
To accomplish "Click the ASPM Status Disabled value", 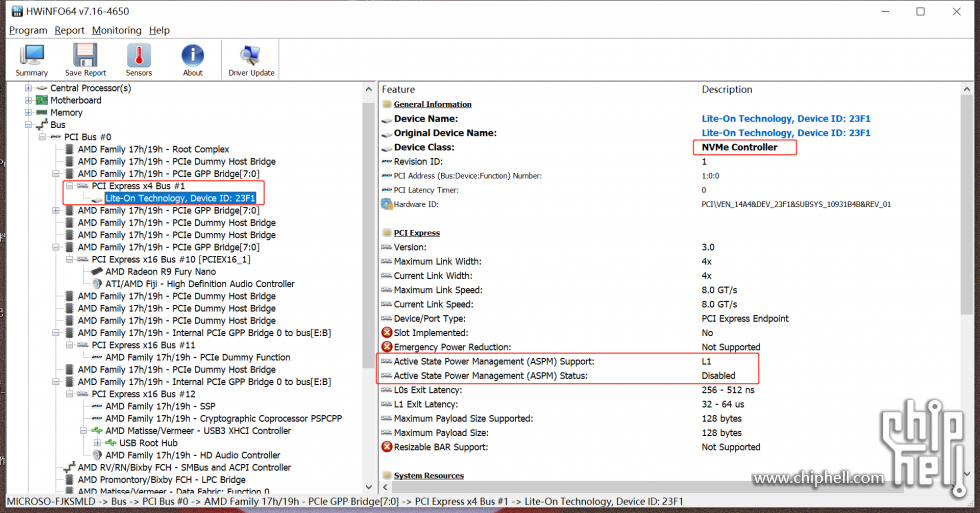I will click(718, 376).
